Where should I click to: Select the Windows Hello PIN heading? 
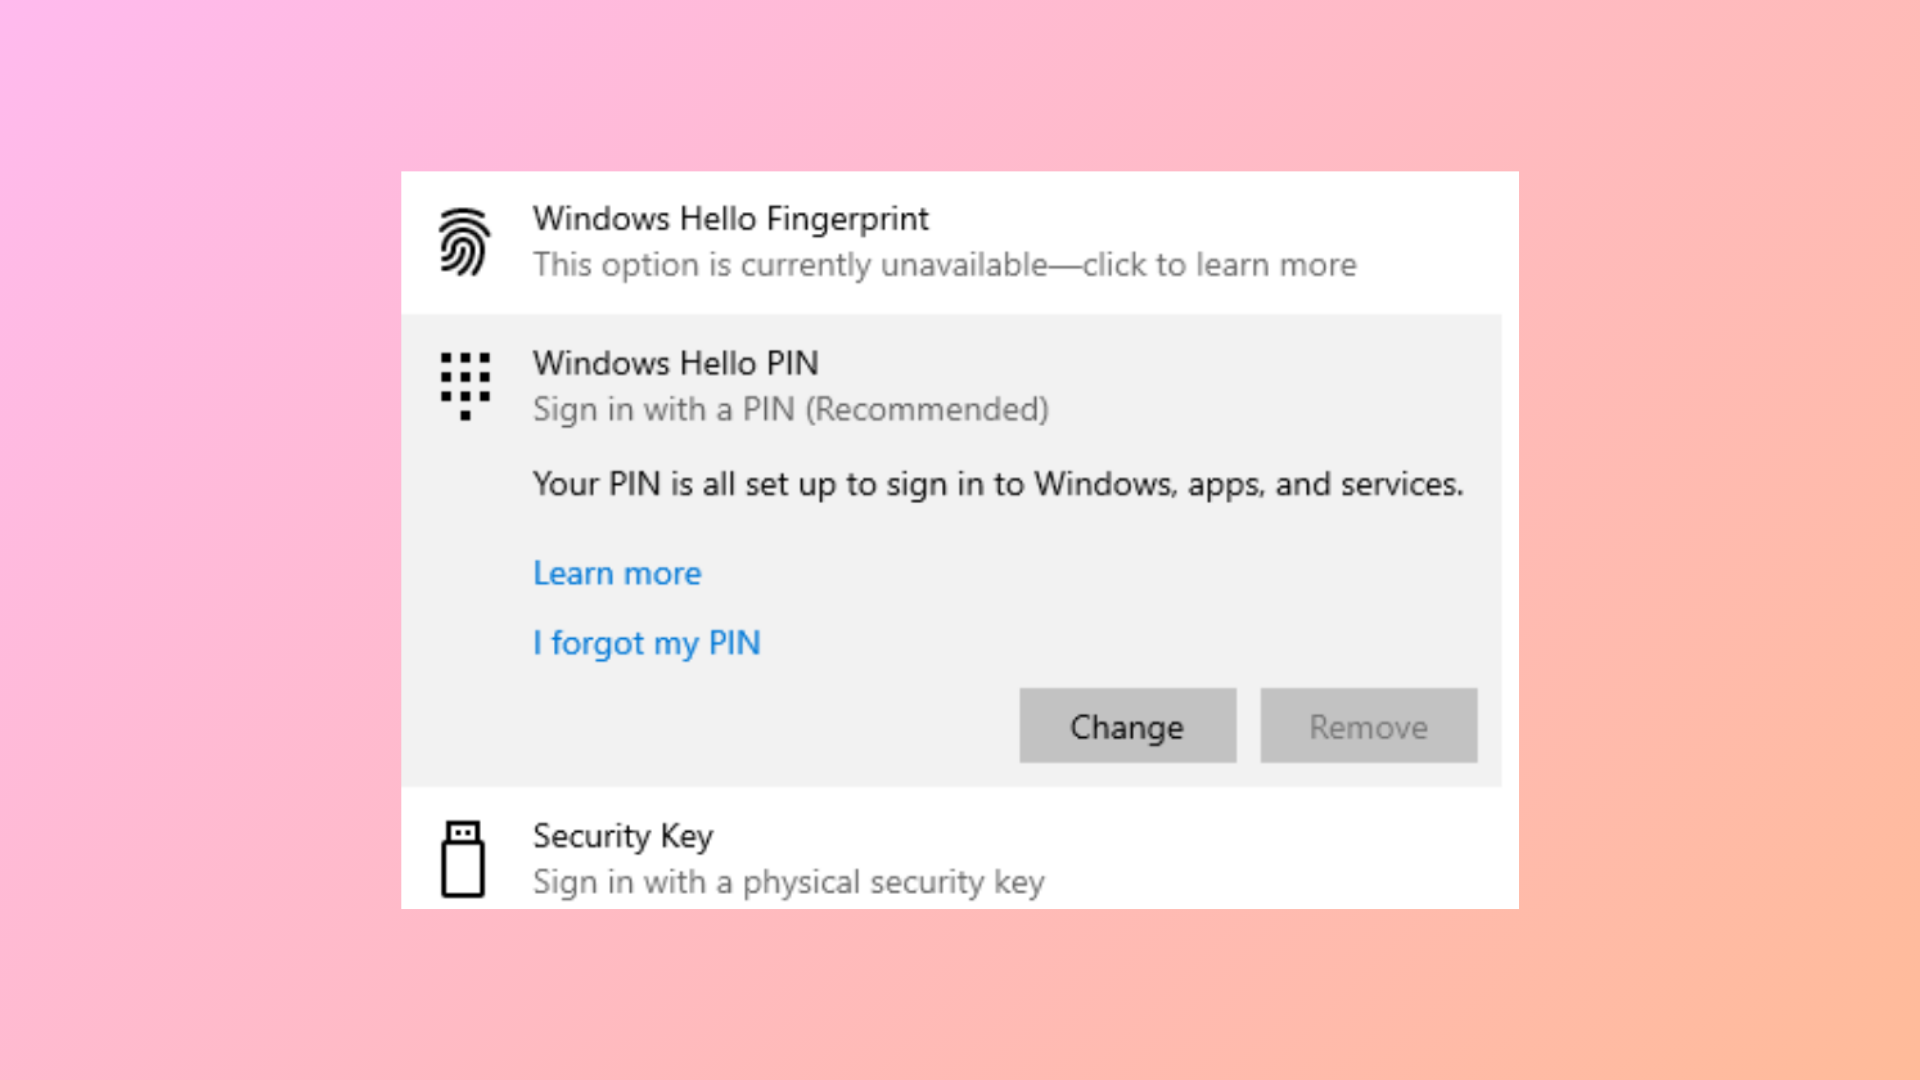coord(675,363)
